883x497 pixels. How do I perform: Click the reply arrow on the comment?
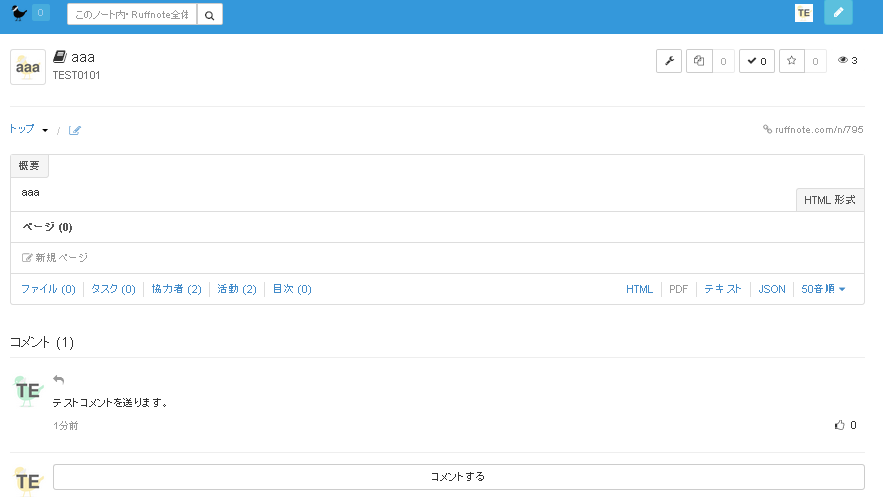(x=59, y=379)
